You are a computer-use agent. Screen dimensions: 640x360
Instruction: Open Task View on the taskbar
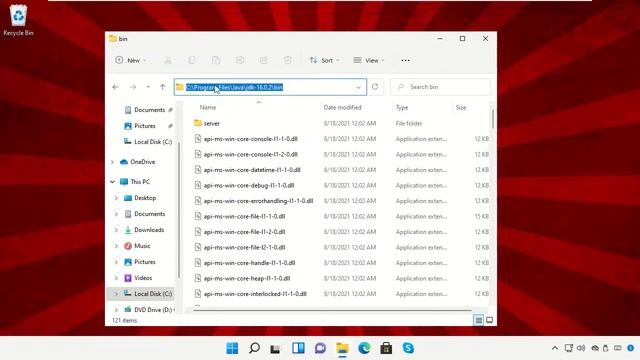(x=276, y=348)
